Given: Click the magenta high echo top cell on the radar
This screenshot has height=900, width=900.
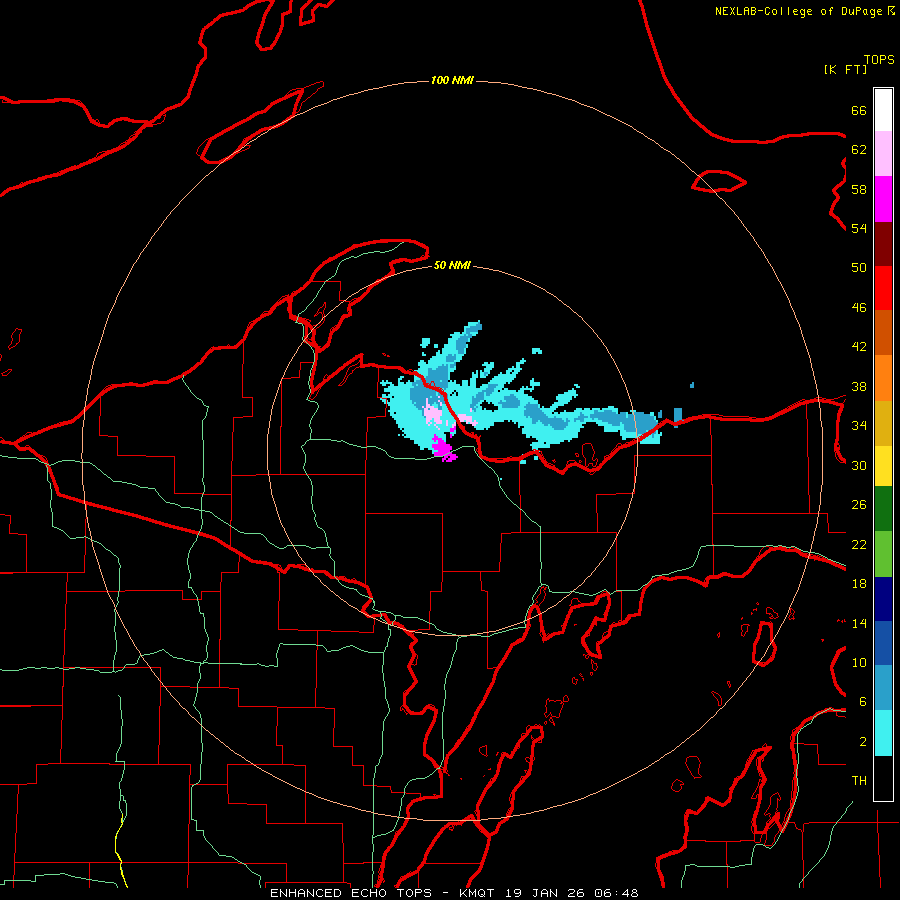Looking at the screenshot, I should (x=443, y=448).
